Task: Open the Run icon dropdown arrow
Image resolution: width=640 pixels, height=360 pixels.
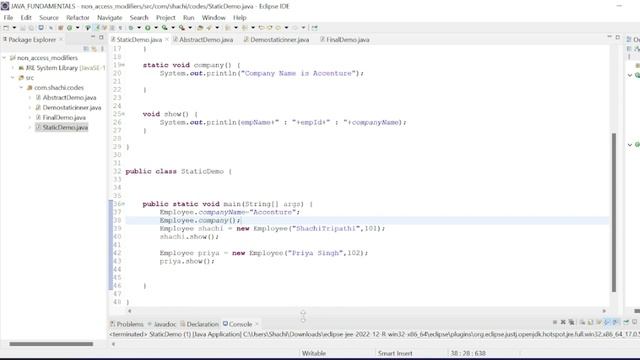Action: coord(156,28)
